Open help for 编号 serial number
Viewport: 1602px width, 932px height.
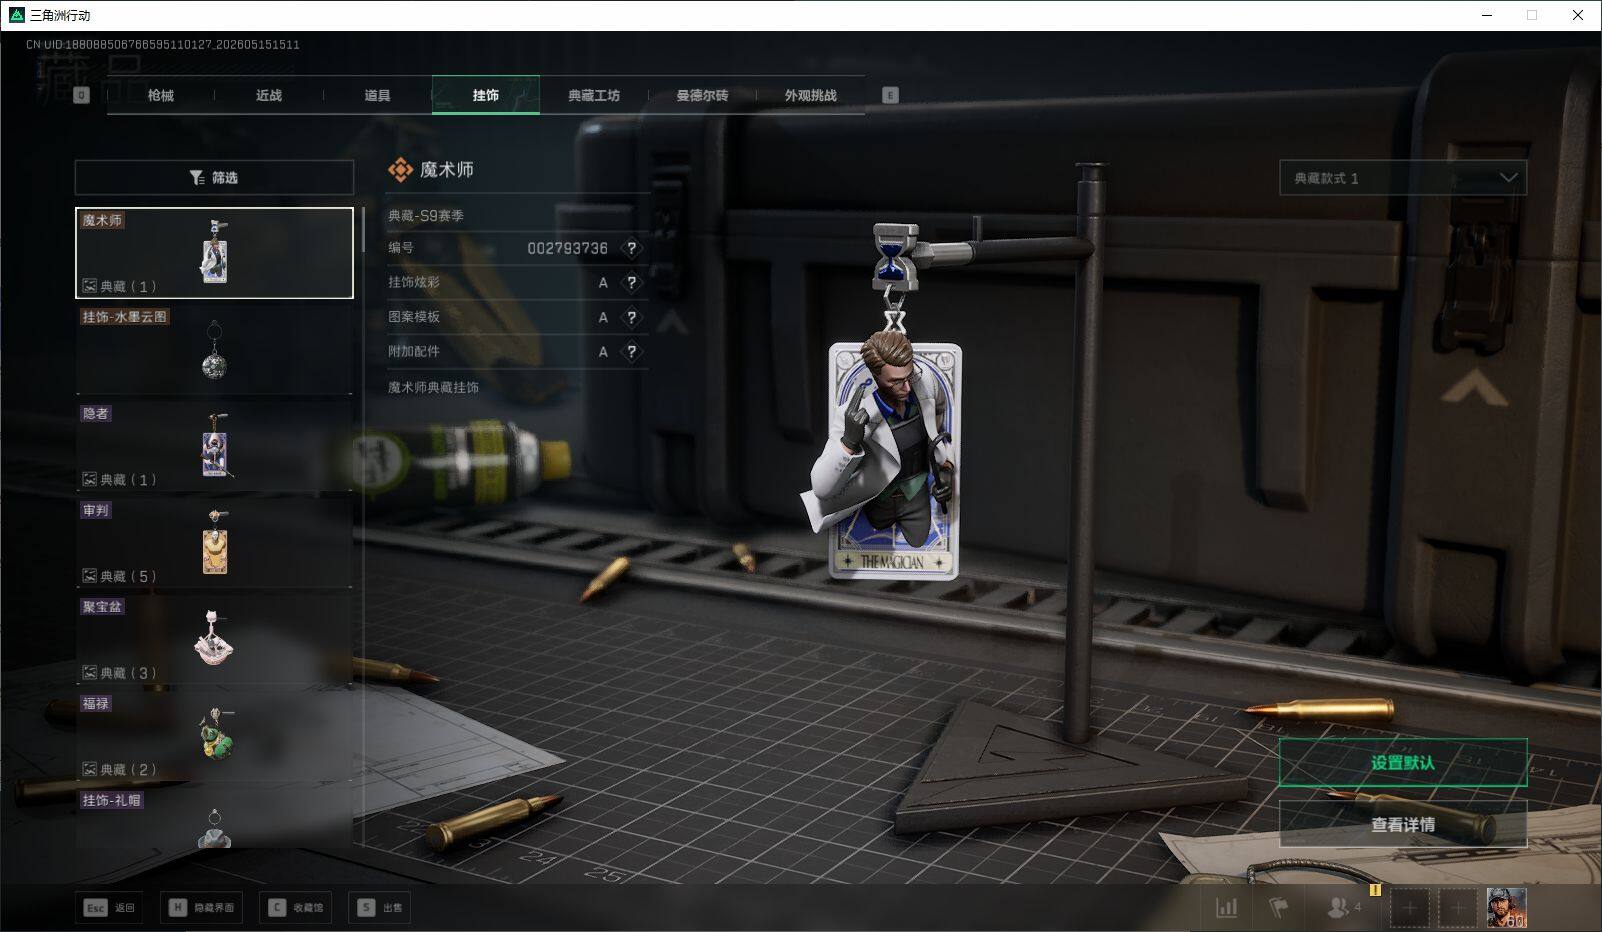point(631,248)
